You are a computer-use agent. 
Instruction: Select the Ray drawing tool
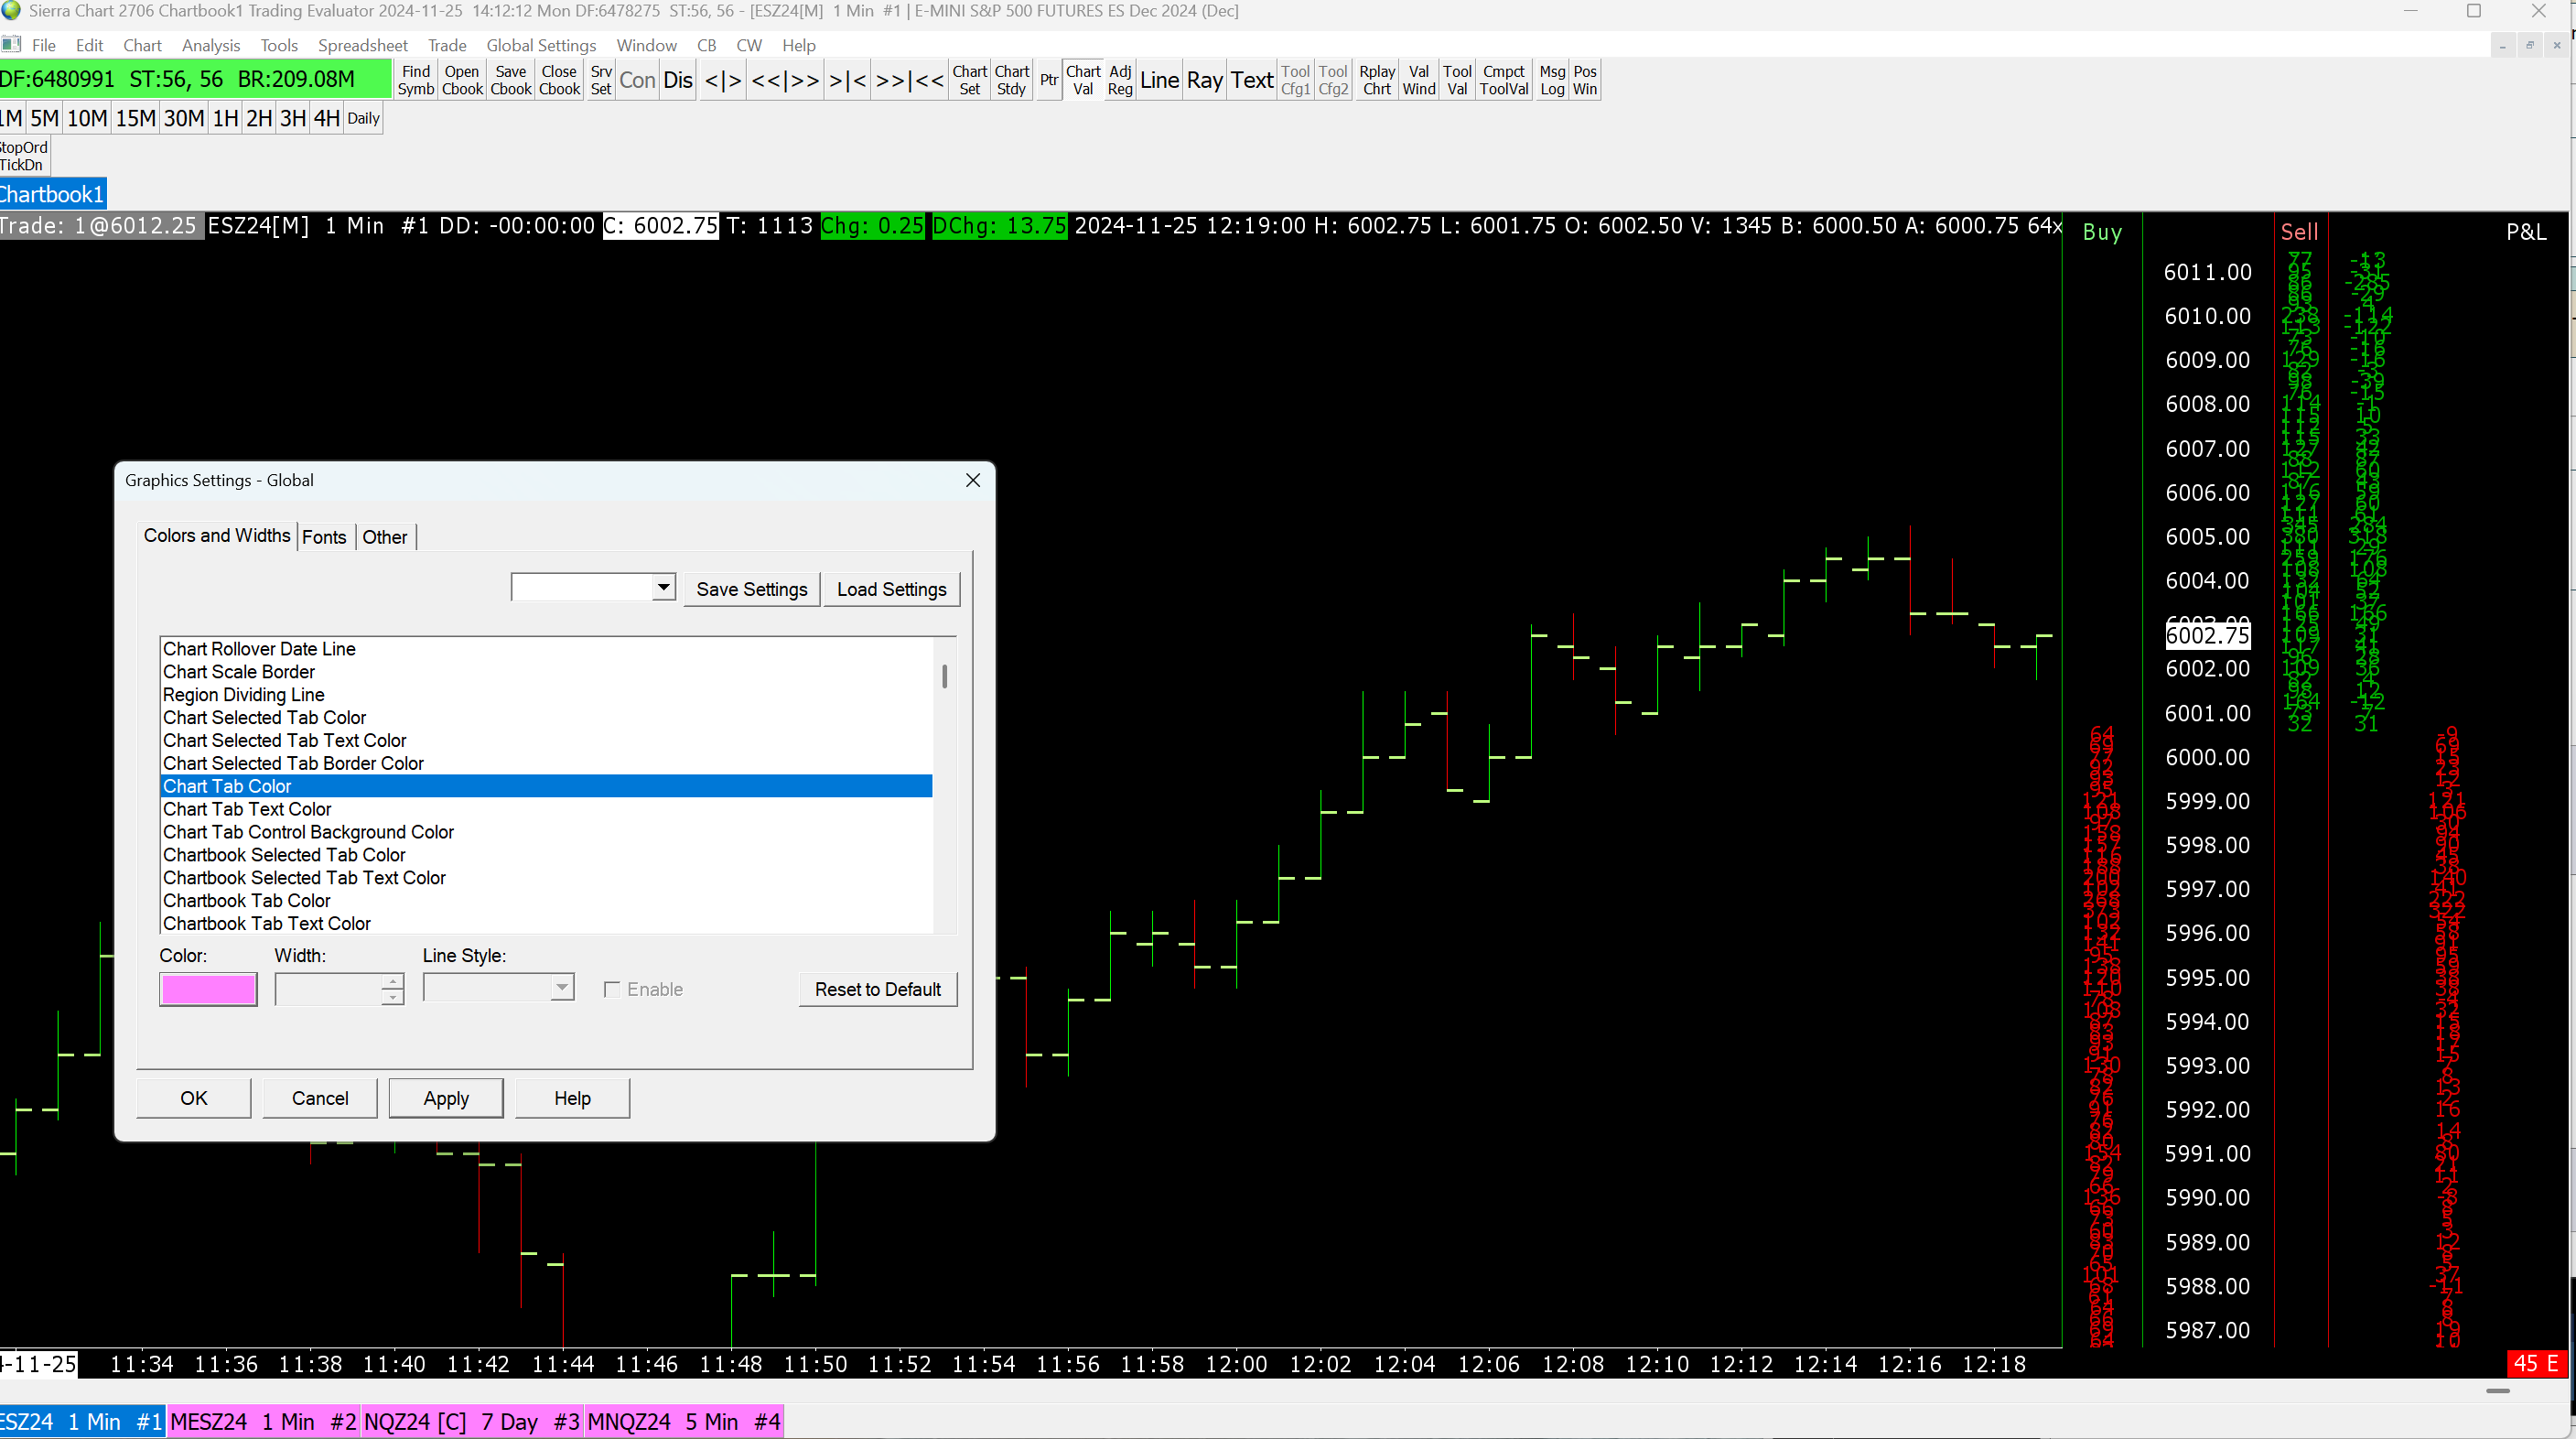1204,80
